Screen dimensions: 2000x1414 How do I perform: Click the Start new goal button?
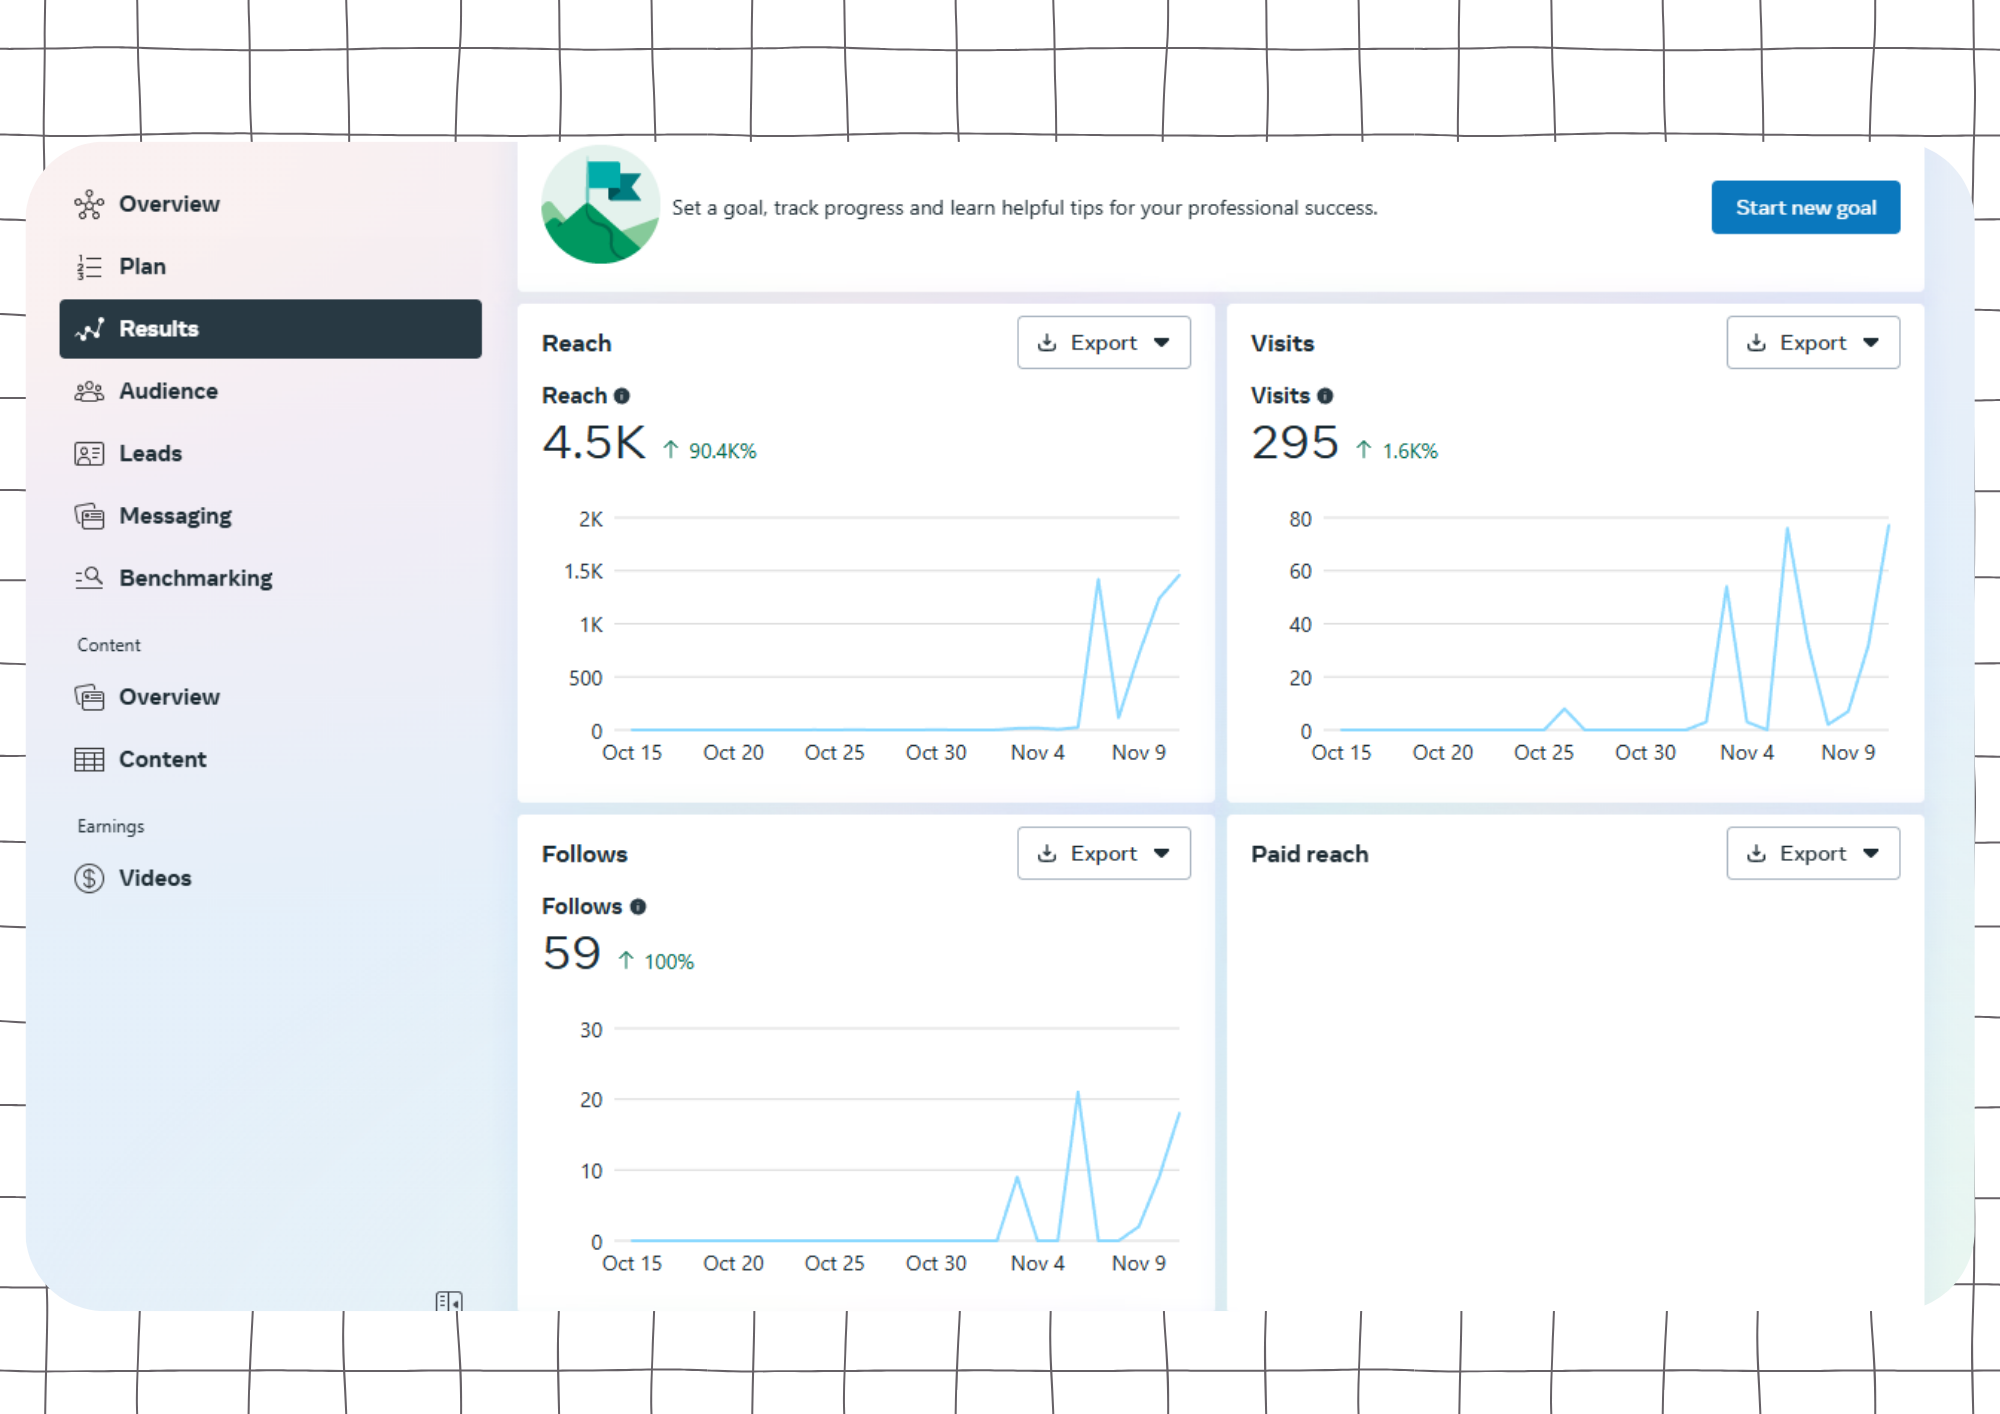[1805, 208]
